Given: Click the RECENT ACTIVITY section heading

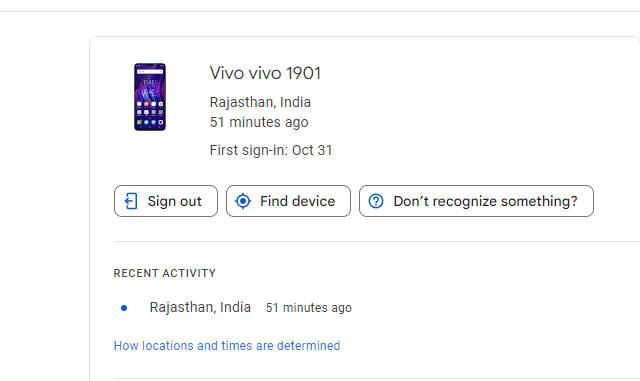Looking at the screenshot, I should [x=164, y=273].
